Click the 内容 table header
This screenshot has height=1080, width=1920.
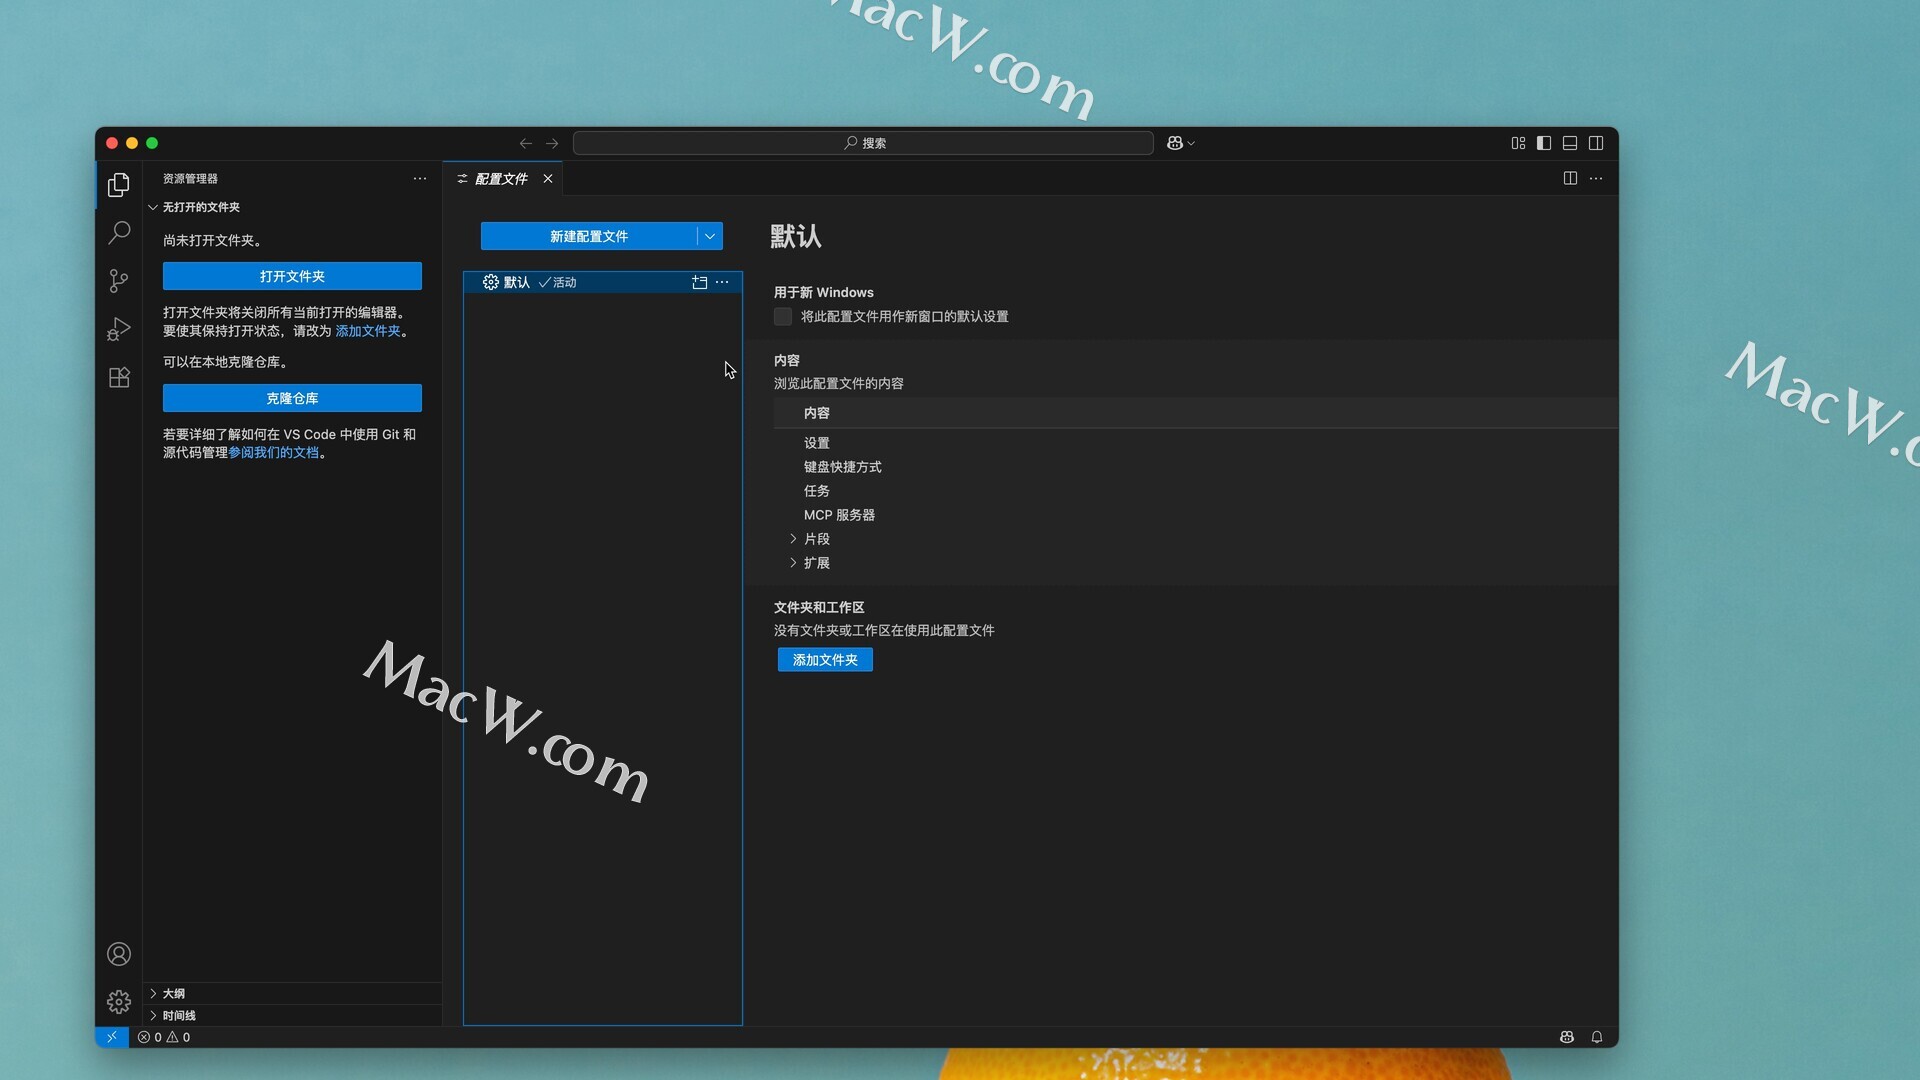[x=817, y=413]
